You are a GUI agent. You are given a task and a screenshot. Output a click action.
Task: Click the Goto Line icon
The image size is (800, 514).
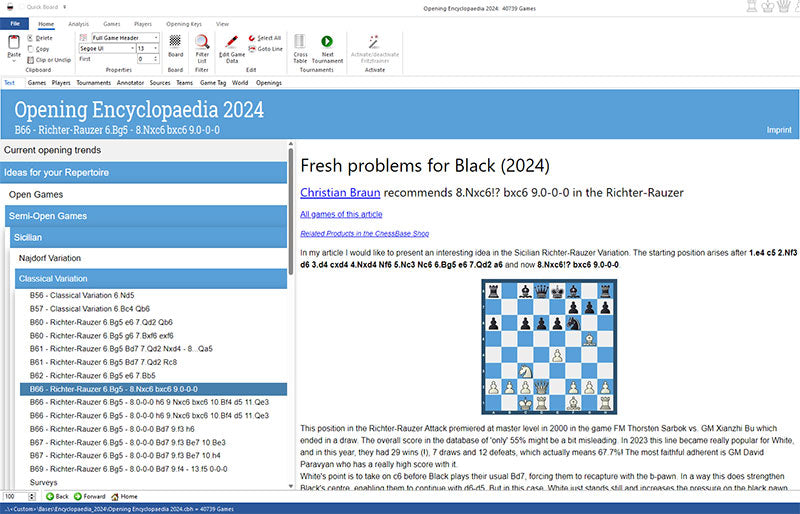(264, 48)
